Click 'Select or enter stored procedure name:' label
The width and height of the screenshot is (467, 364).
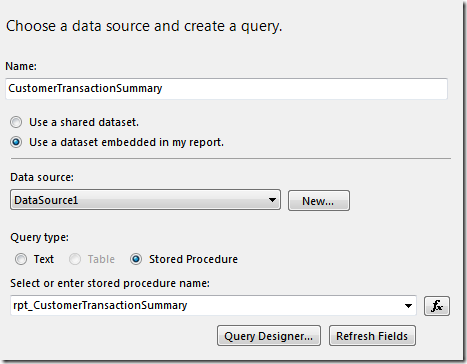tap(110, 283)
